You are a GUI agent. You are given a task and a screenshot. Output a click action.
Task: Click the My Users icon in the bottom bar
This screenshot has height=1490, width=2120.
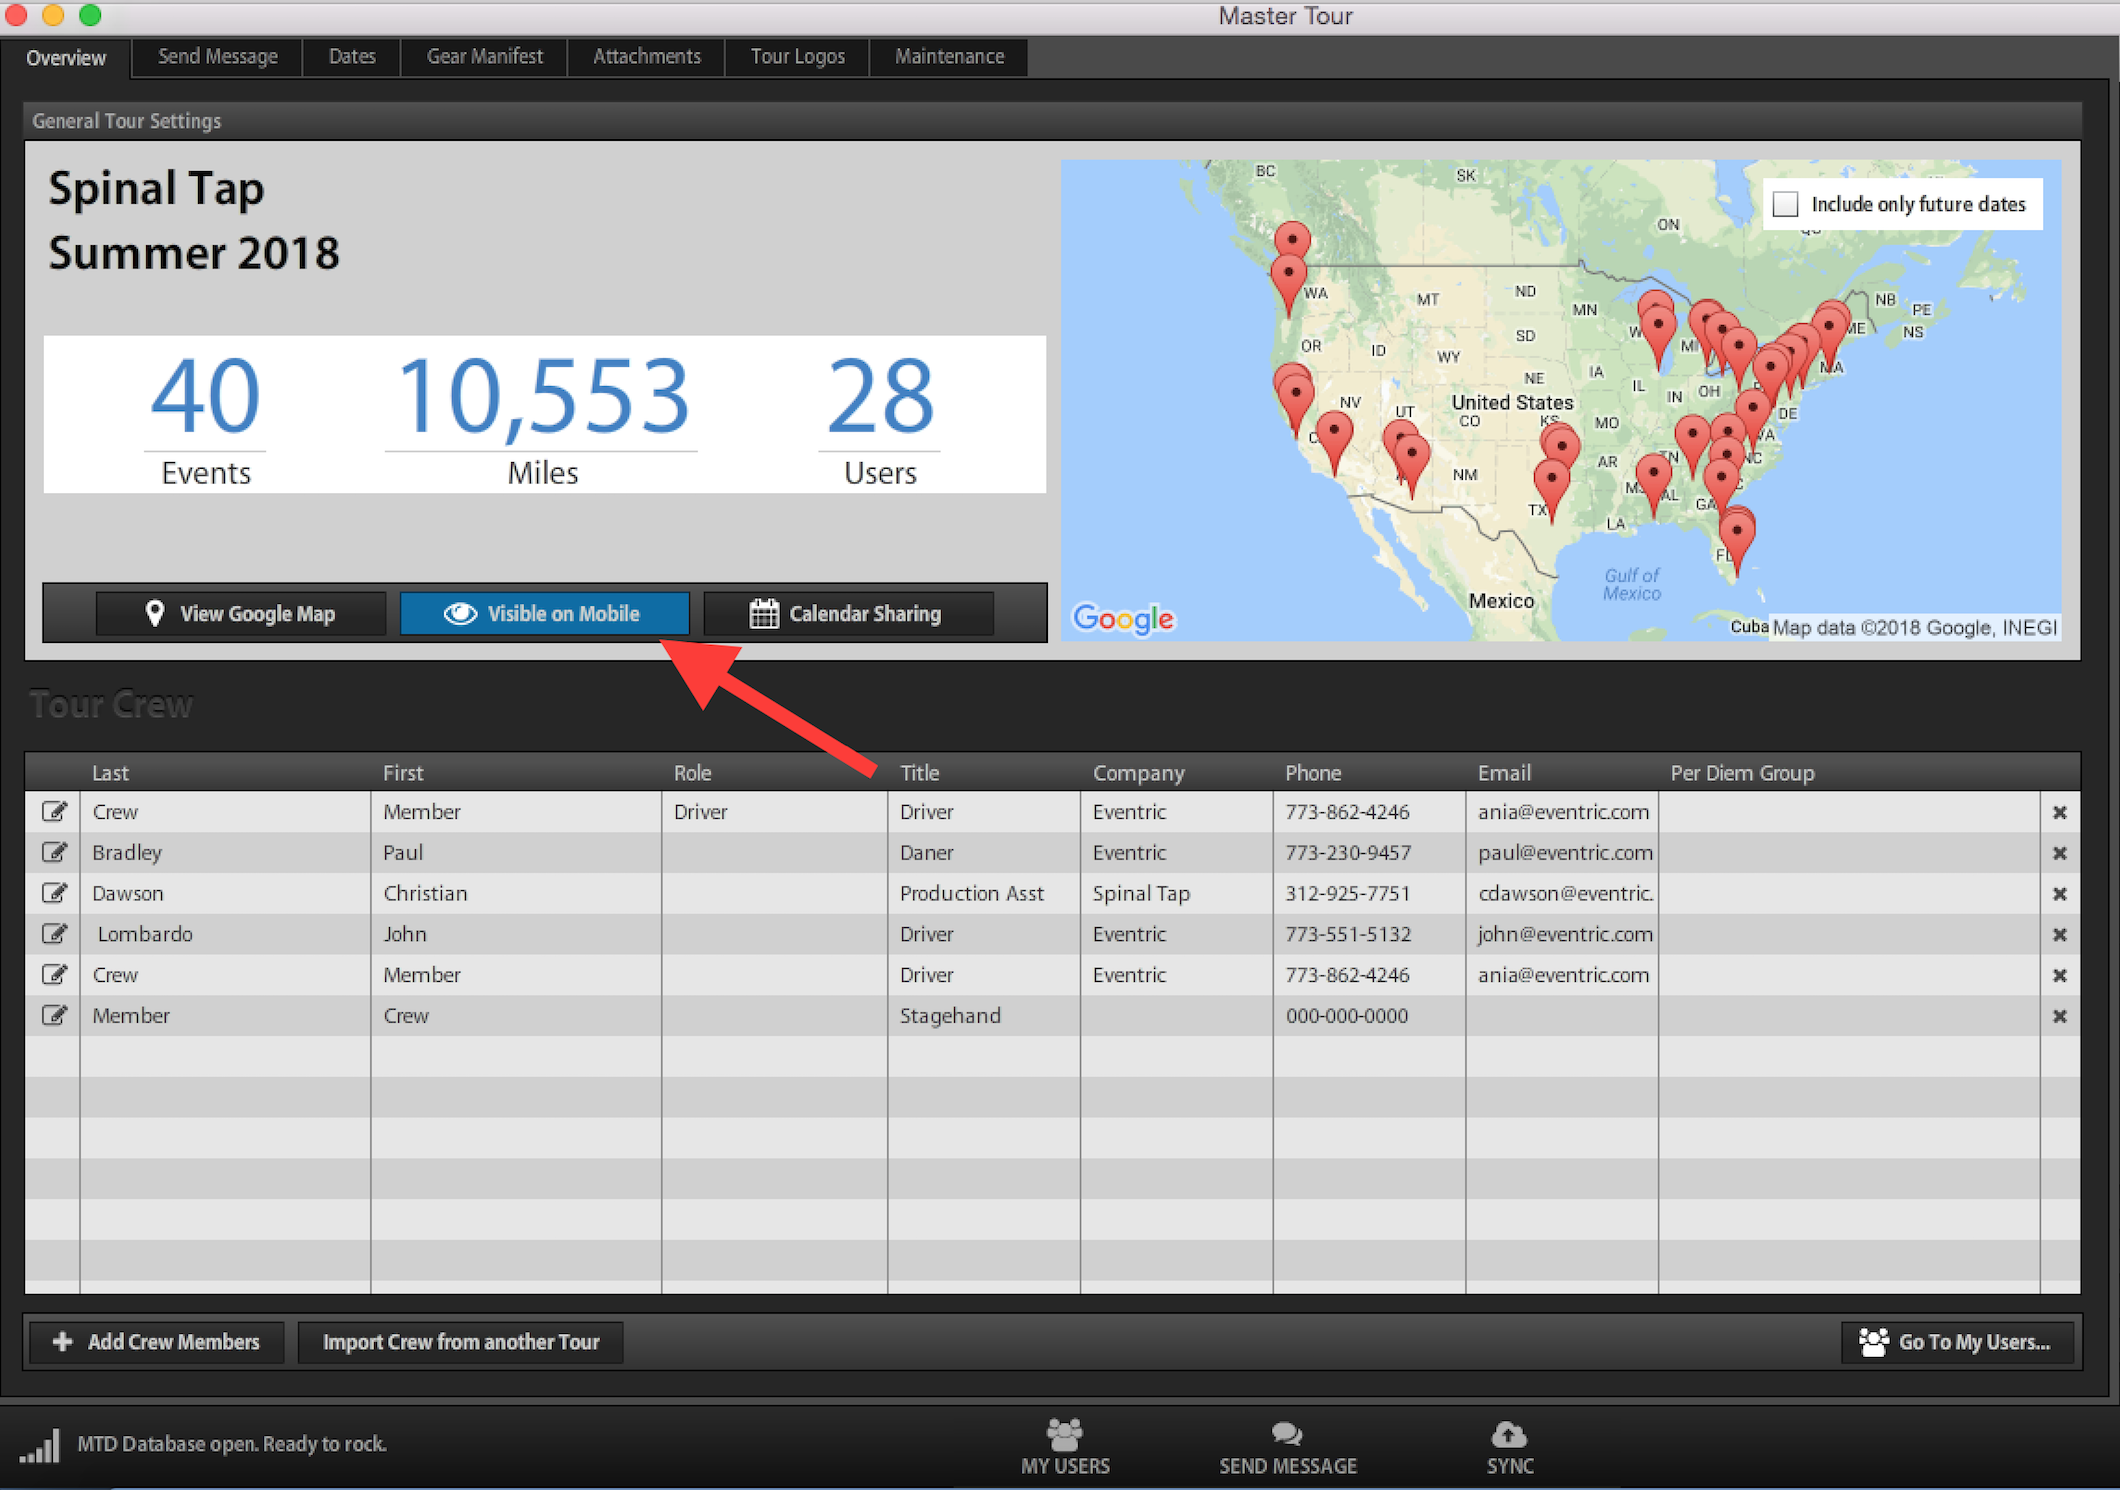[1065, 1434]
